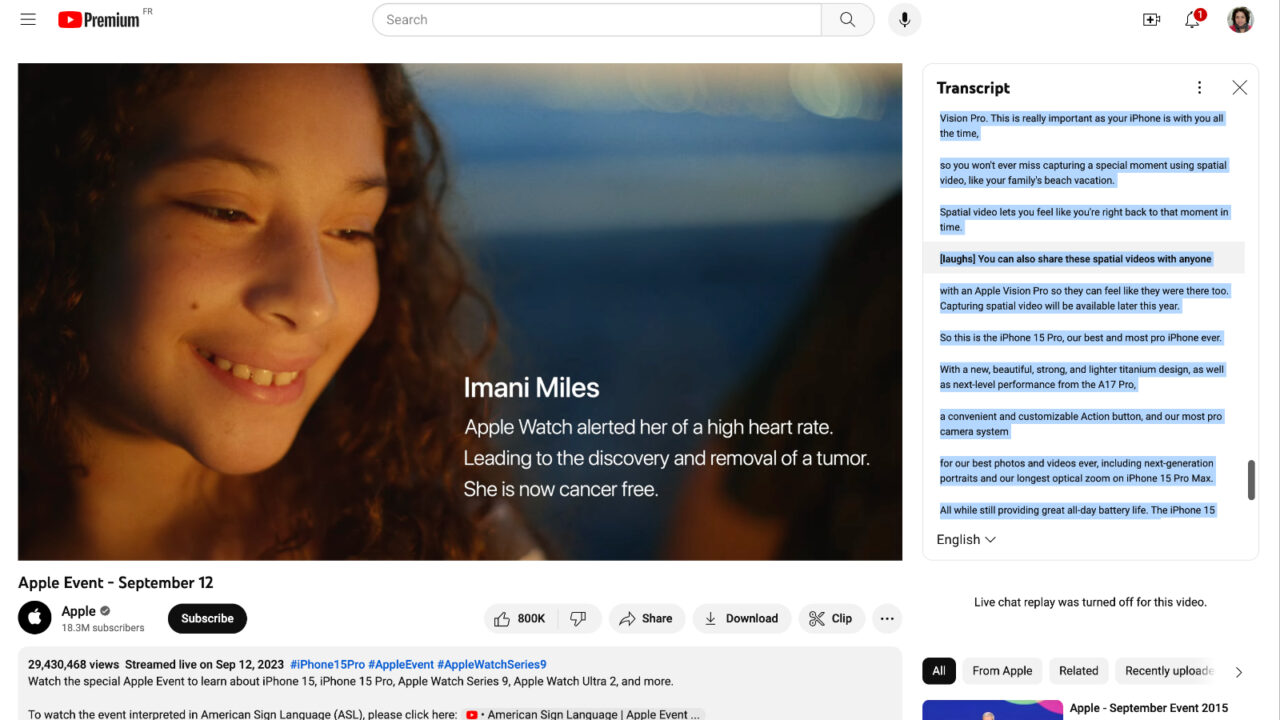Screen dimensions: 1280x720
Task: Start voice search with the microphone icon
Action: pyautogui.click(x=905, y=19)
